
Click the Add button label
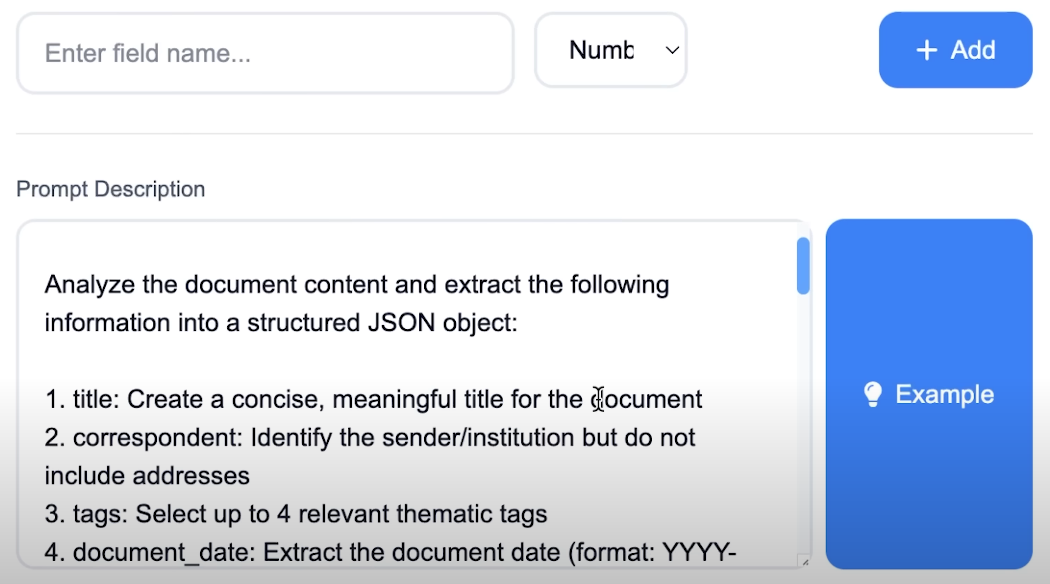click(x=973, y=50)
